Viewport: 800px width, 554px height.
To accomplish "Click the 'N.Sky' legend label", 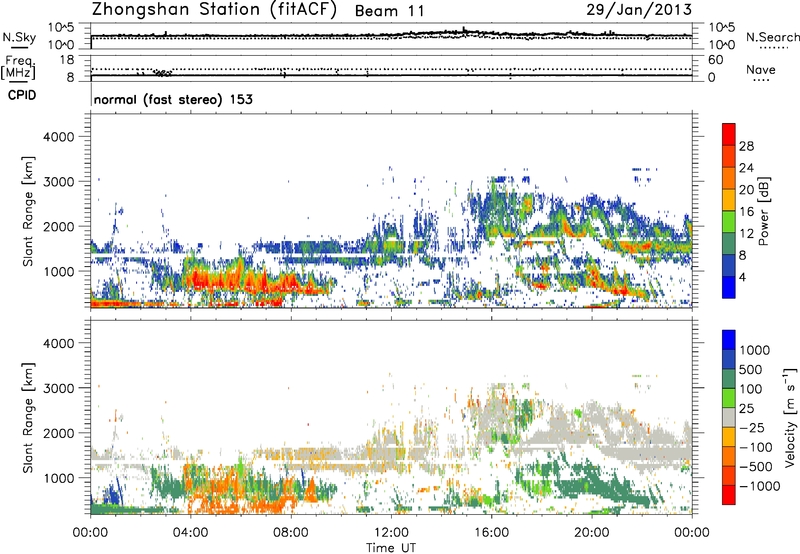I will click(x=19, y=37).
